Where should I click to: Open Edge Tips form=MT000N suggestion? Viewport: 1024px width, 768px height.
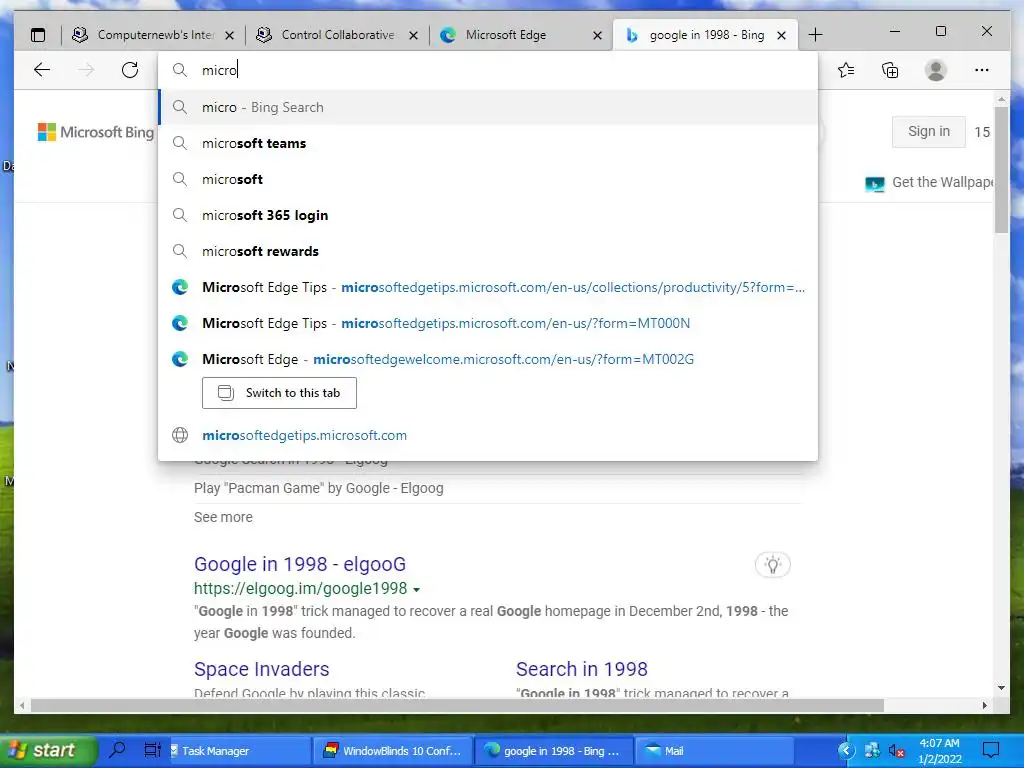coord(488,323)
